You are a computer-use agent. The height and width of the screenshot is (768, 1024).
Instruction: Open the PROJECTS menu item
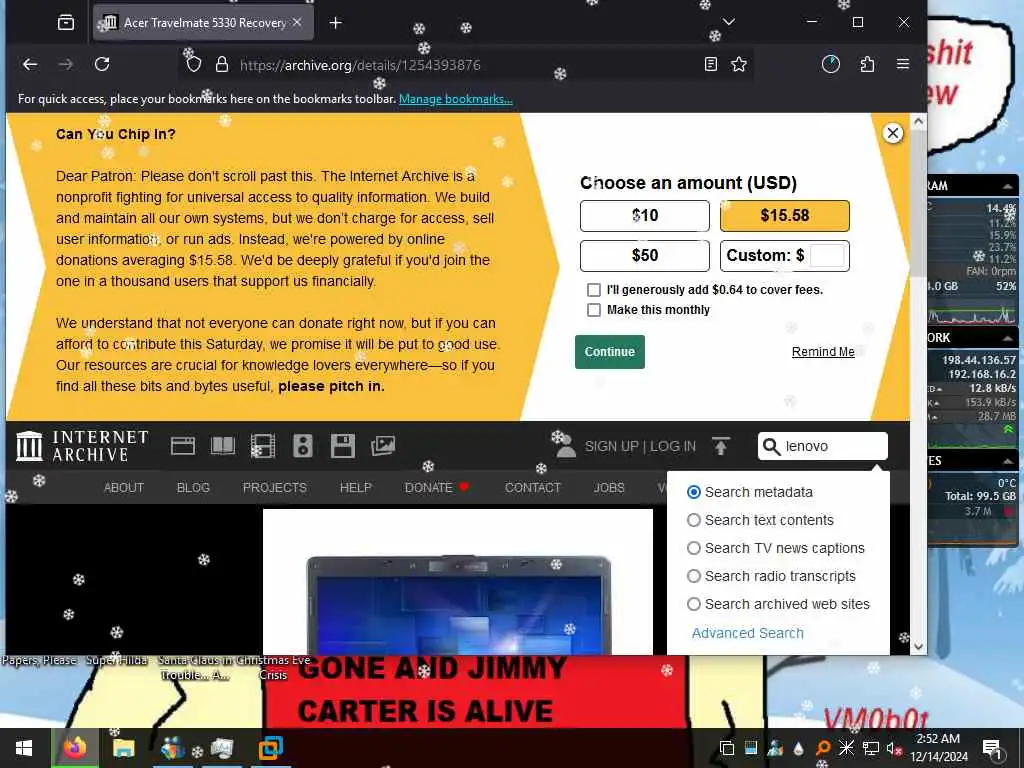click(x=274, y=487)
